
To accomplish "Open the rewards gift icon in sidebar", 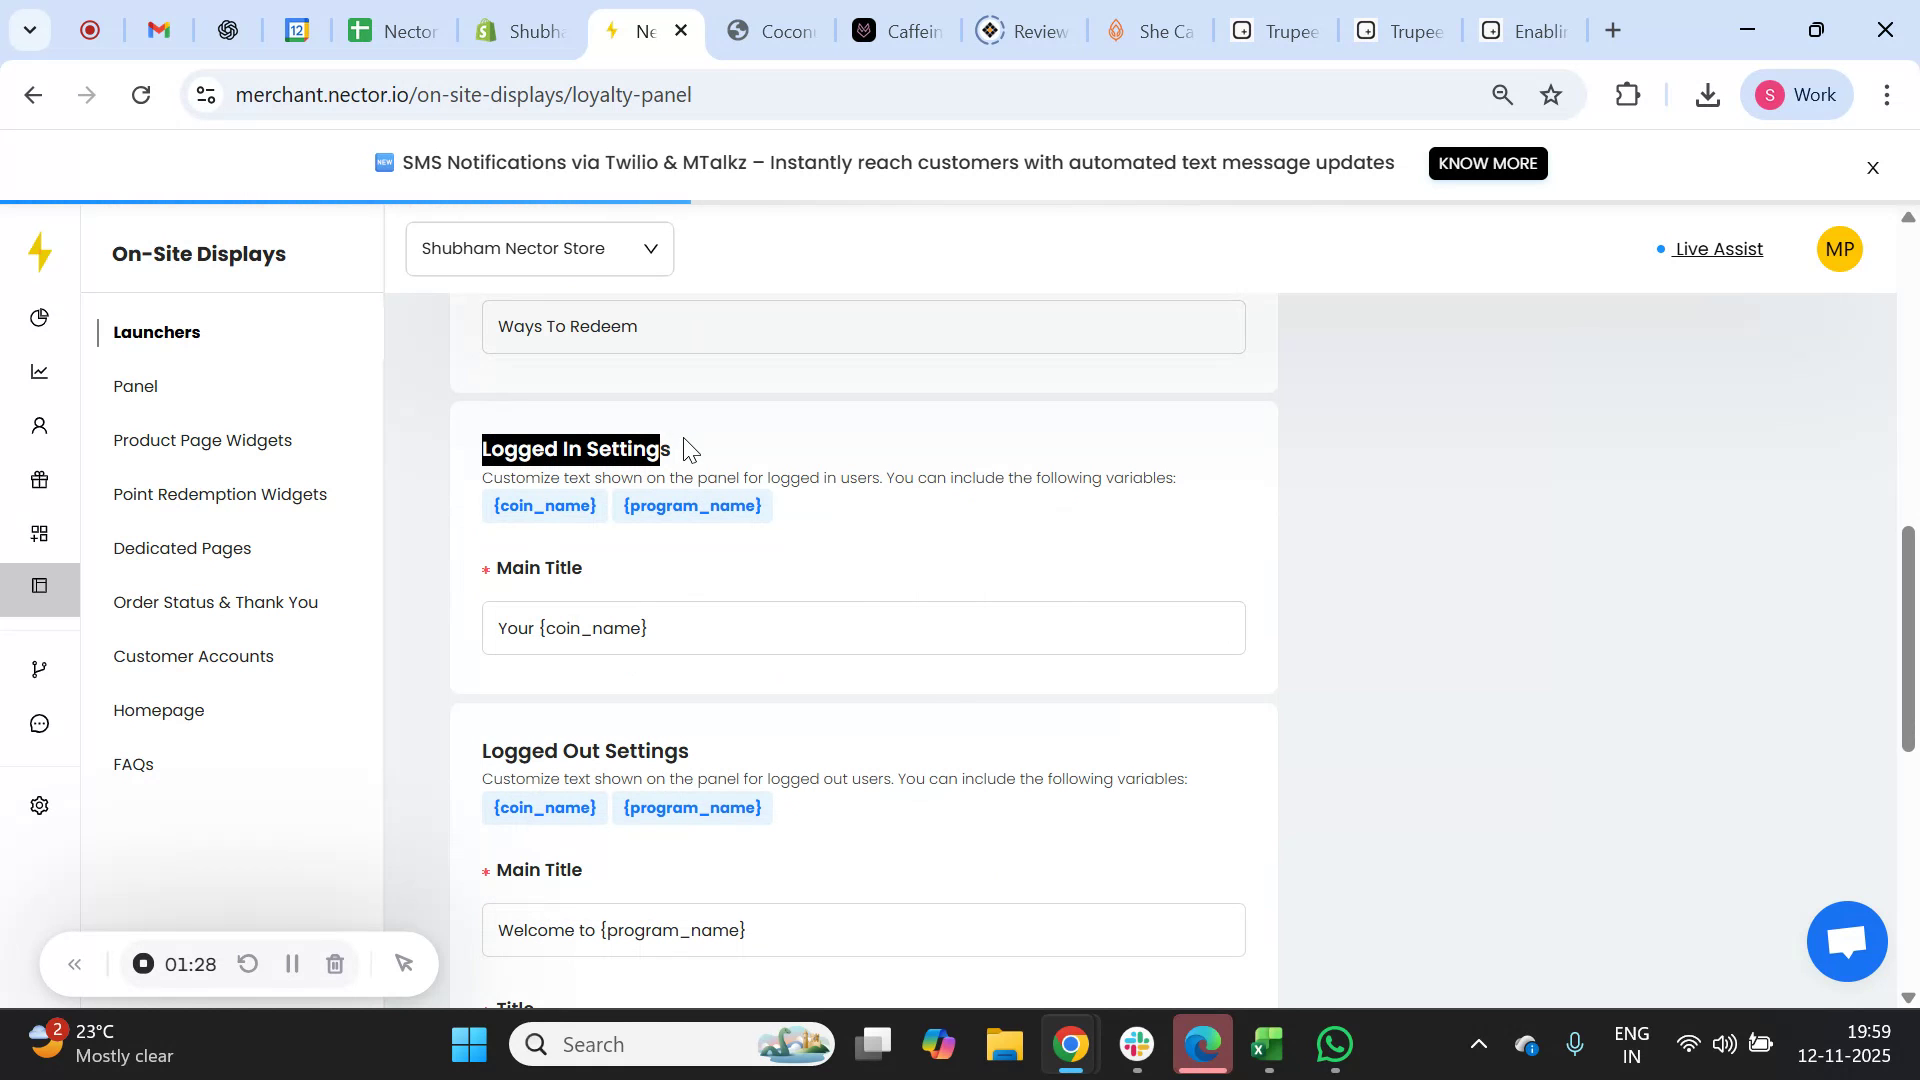I will [40, 479].
